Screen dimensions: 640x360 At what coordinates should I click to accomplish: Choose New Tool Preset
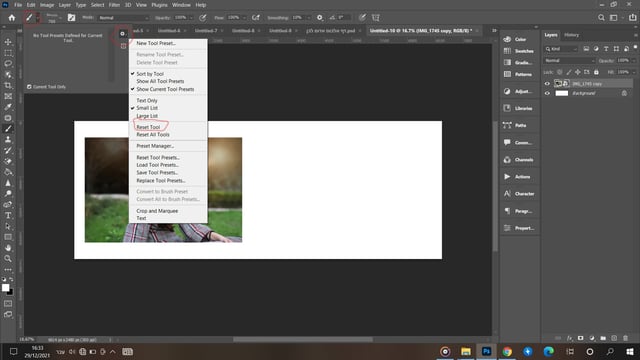pyautogui.click(x=156, y=43)
